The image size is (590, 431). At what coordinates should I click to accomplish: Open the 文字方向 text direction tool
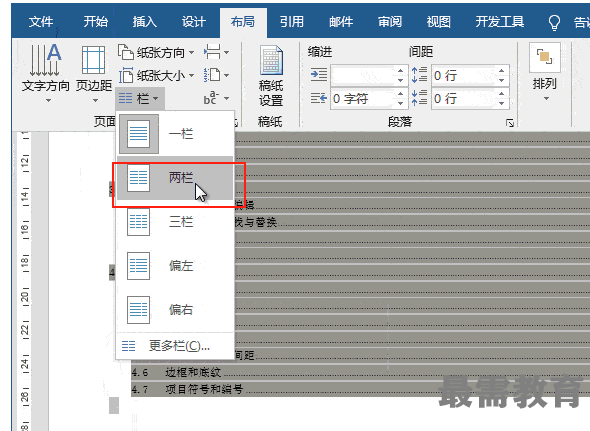(46, 73)
